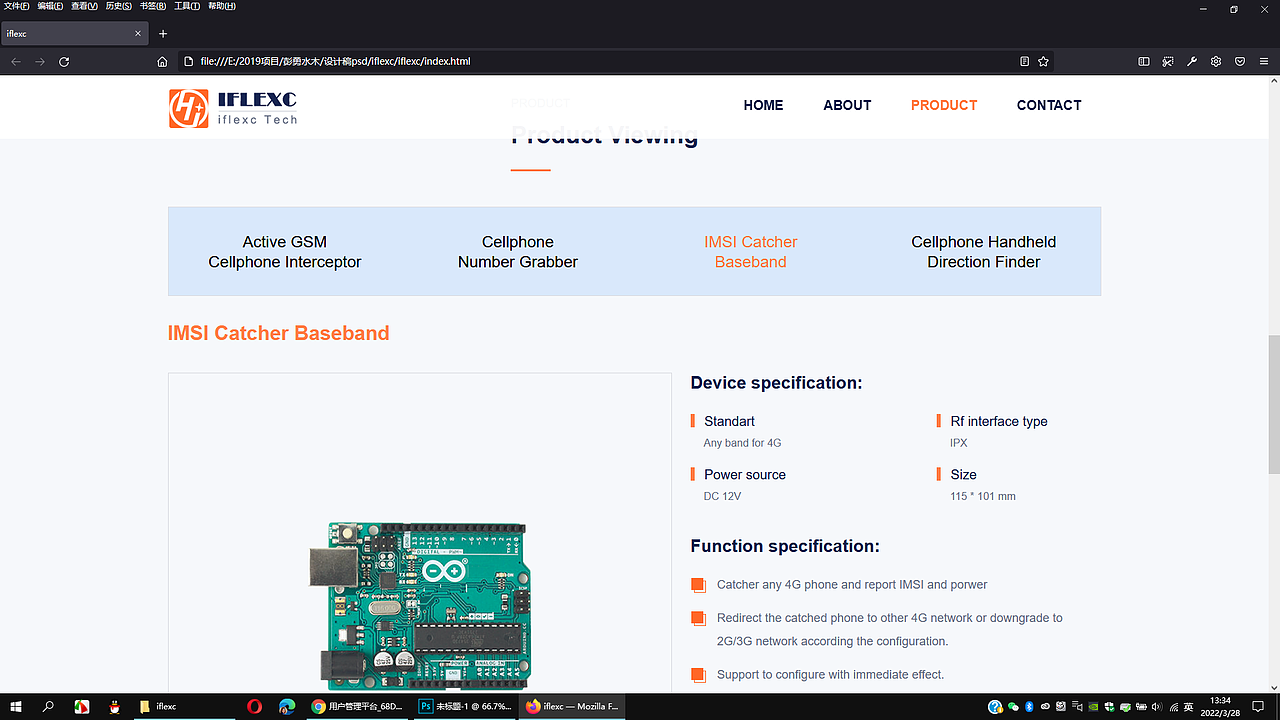Open the volume speaker tray icon
The height and width of the screenshot is (720, 1280).
1157,707
